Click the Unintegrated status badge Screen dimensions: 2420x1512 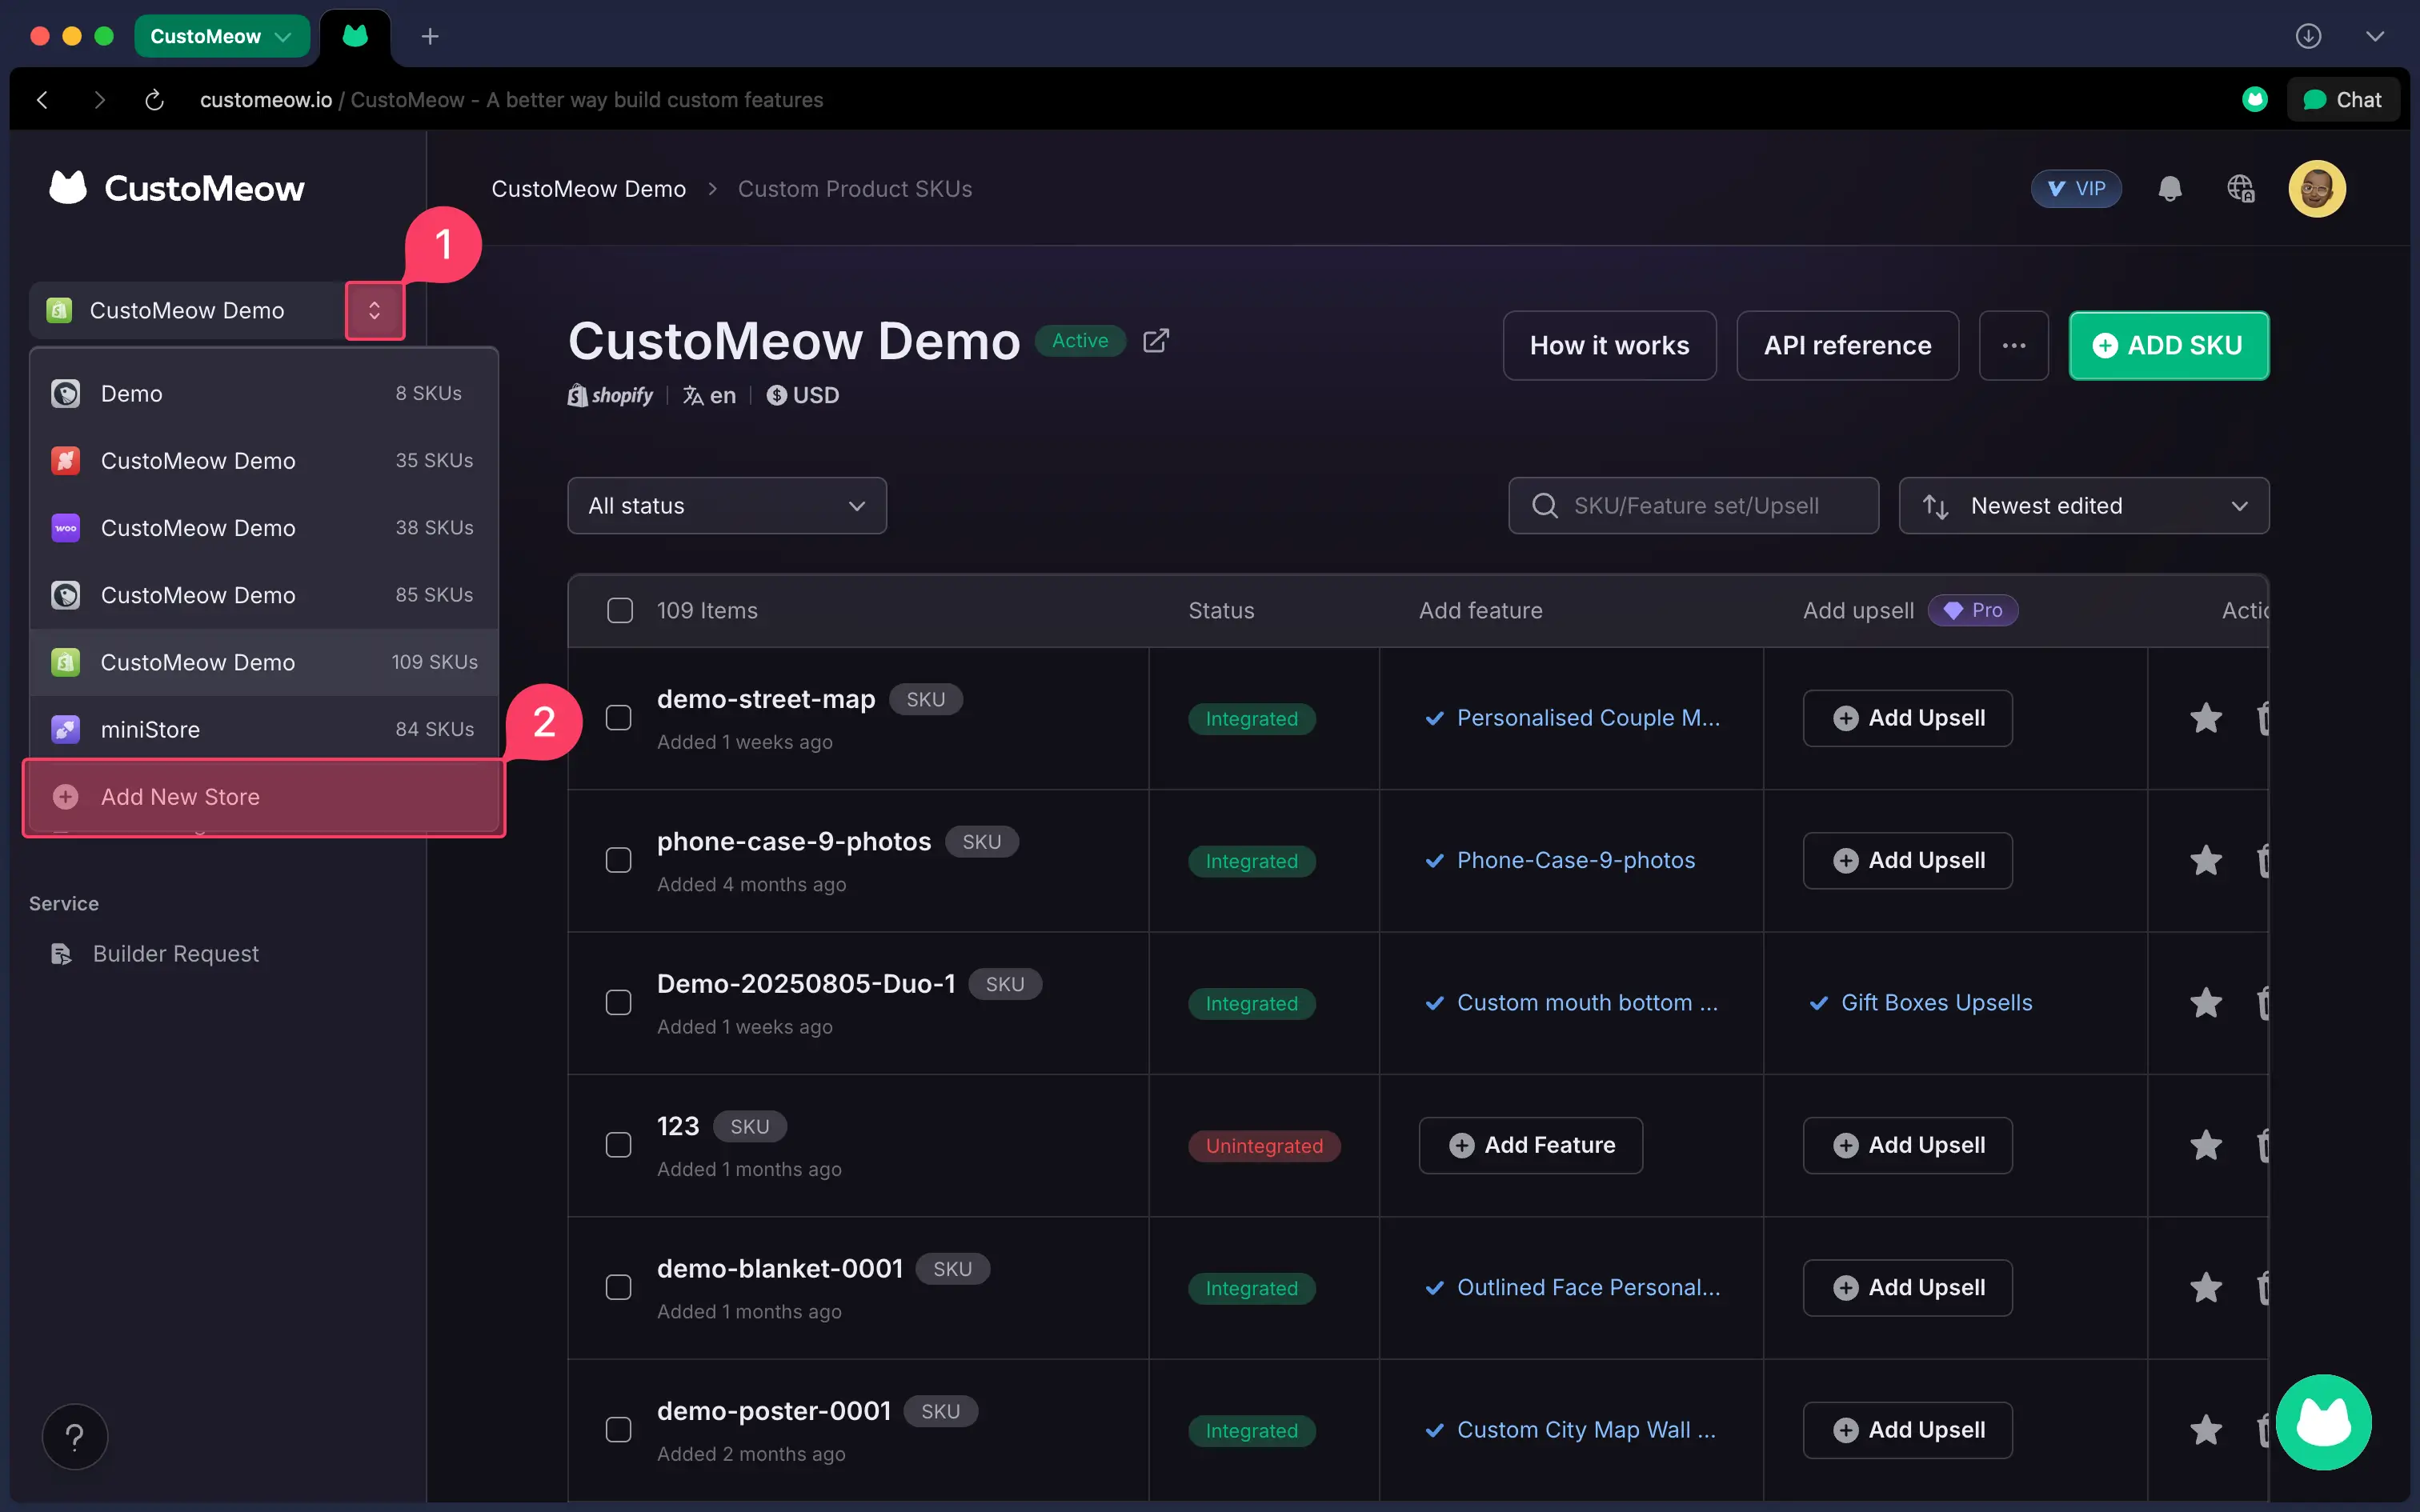tap(1264, 1146)
